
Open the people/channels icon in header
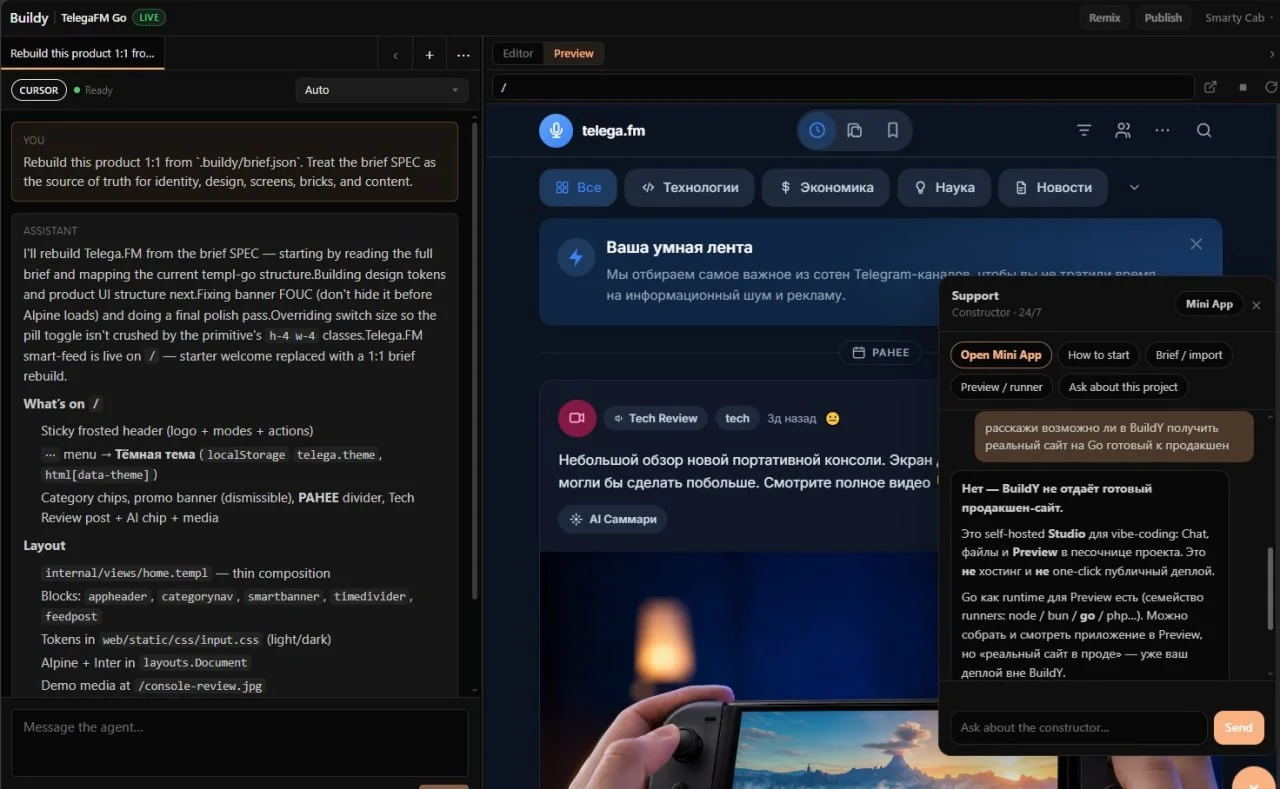point(1124,130)
